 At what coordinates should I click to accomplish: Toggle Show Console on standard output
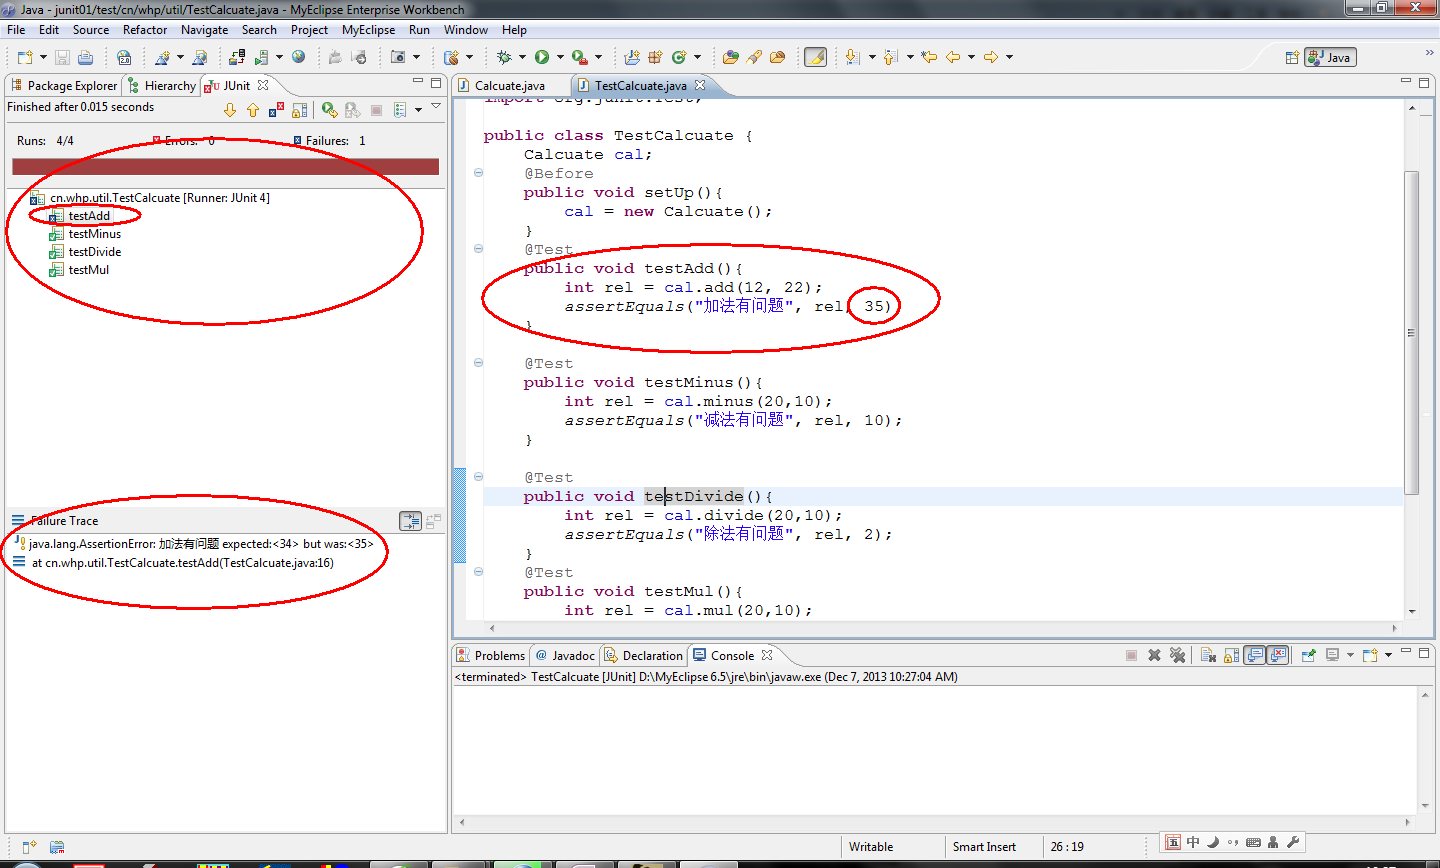click(1254, 655)
